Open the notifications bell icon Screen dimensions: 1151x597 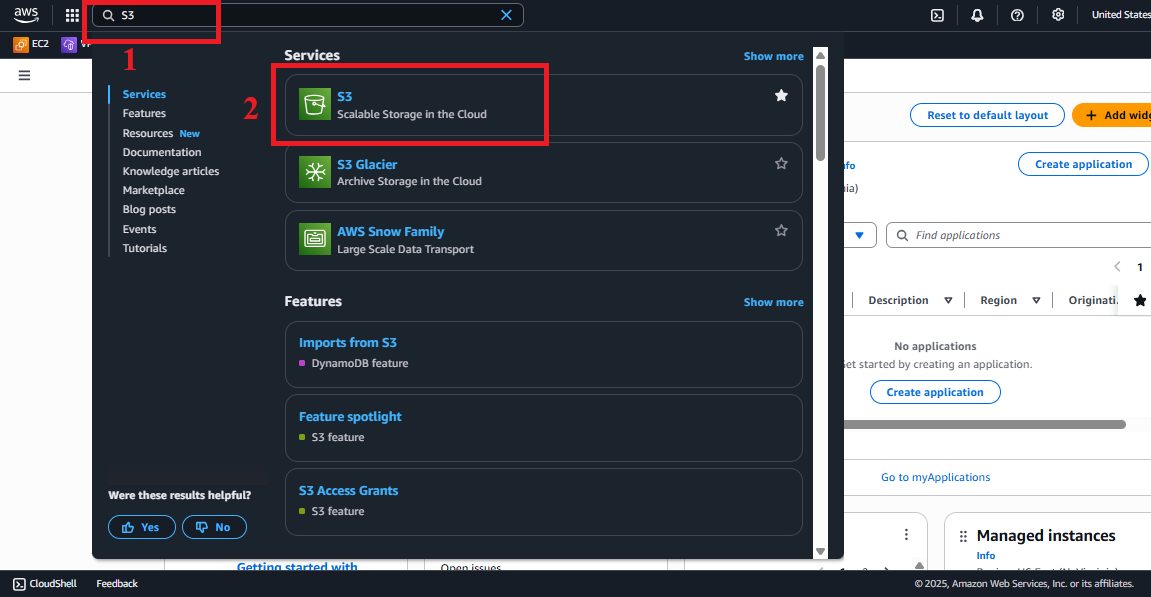tap(977, 15)
